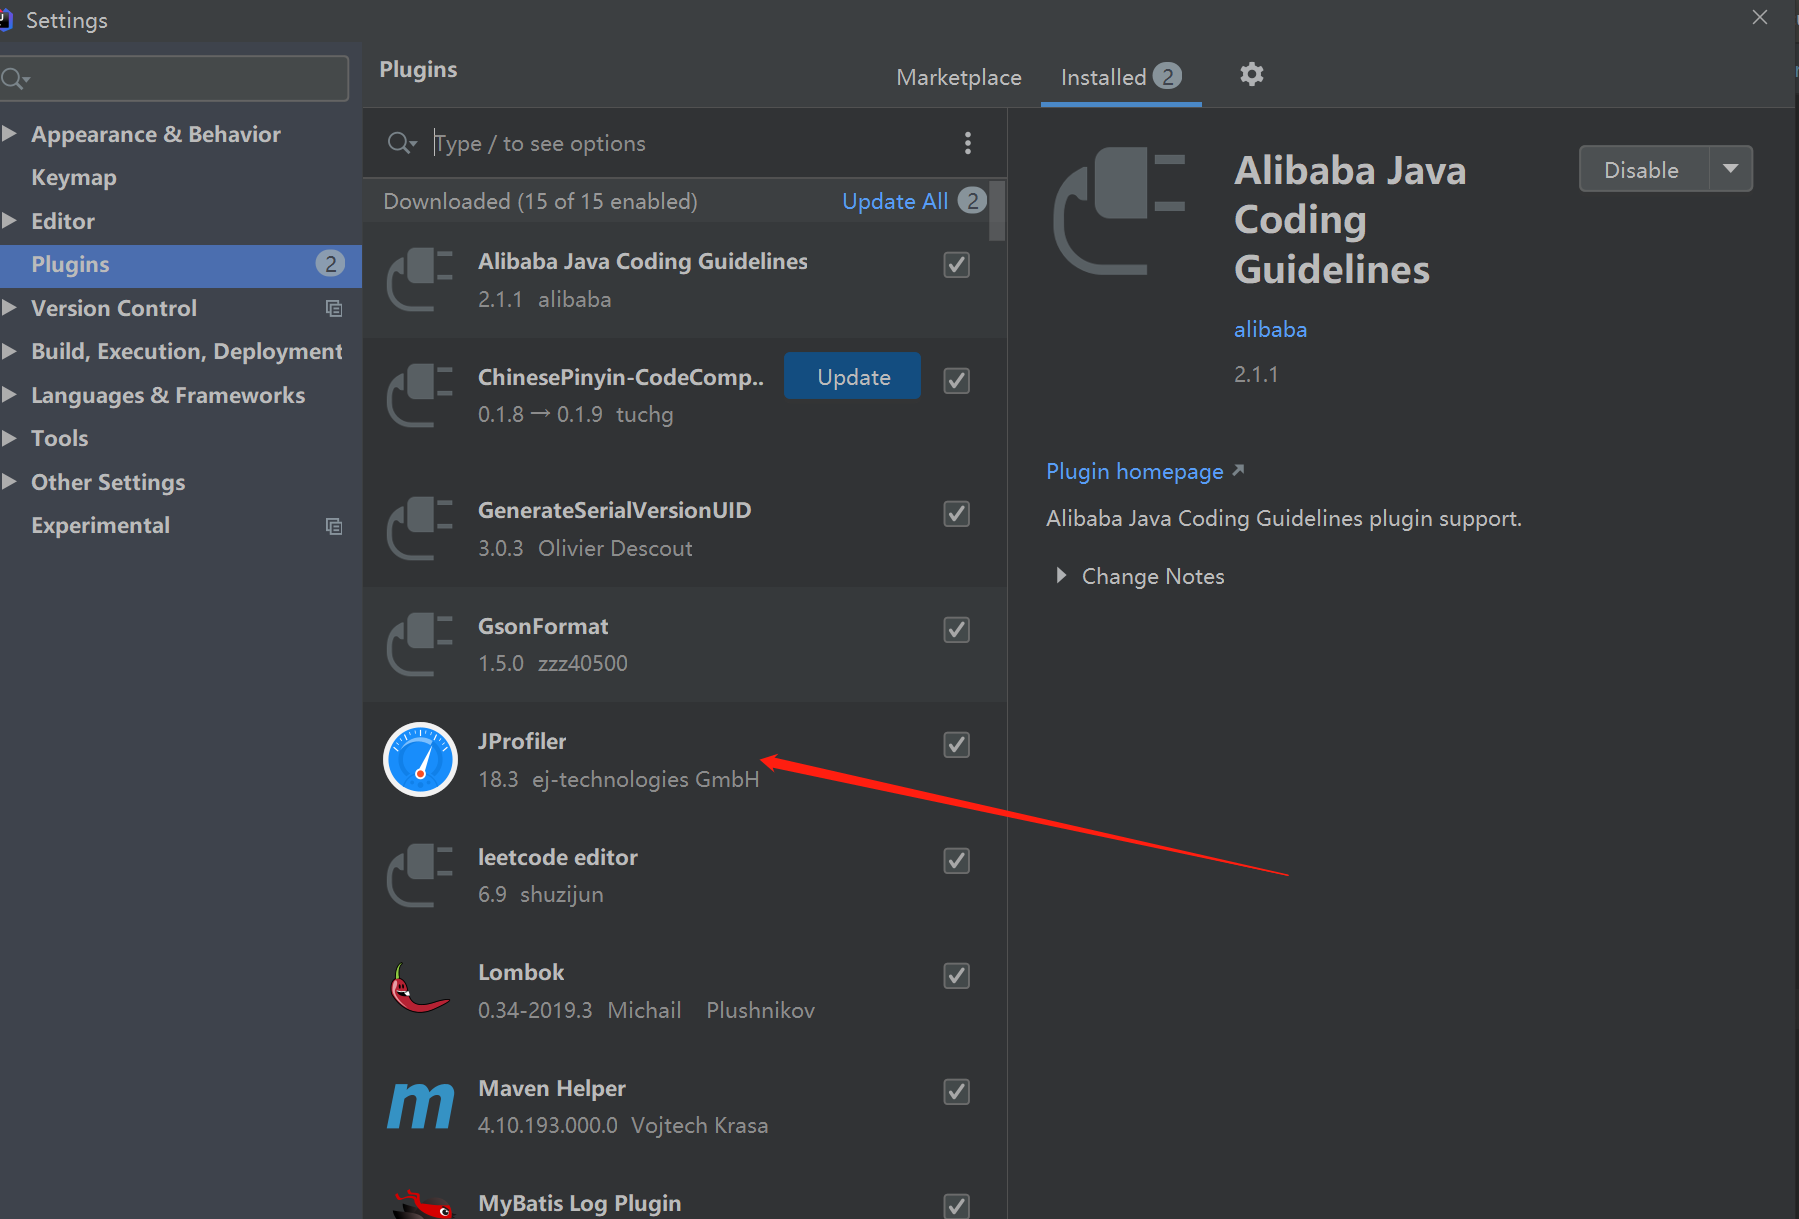This screenshot has height=1219, width=1799.
Task: Toggle the Maven Helper checkbox
Action: tap(956, 1091)
